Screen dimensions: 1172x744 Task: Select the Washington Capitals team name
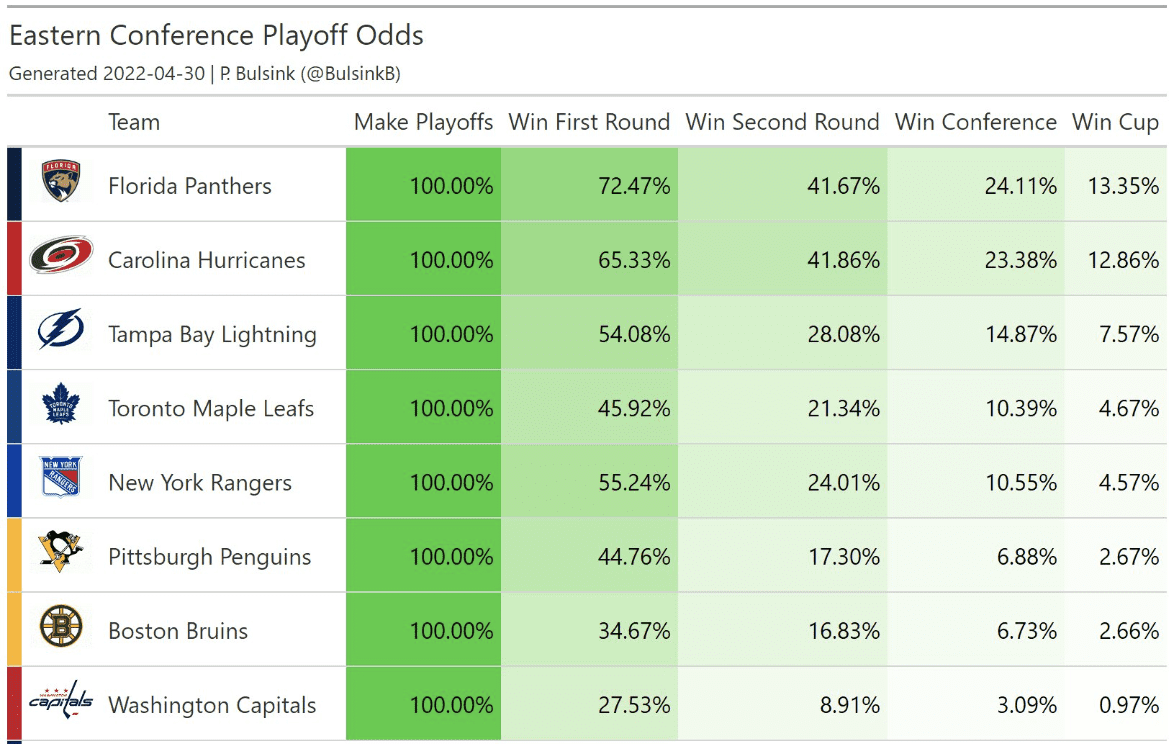pyautogui.click(x=212, y=705)
